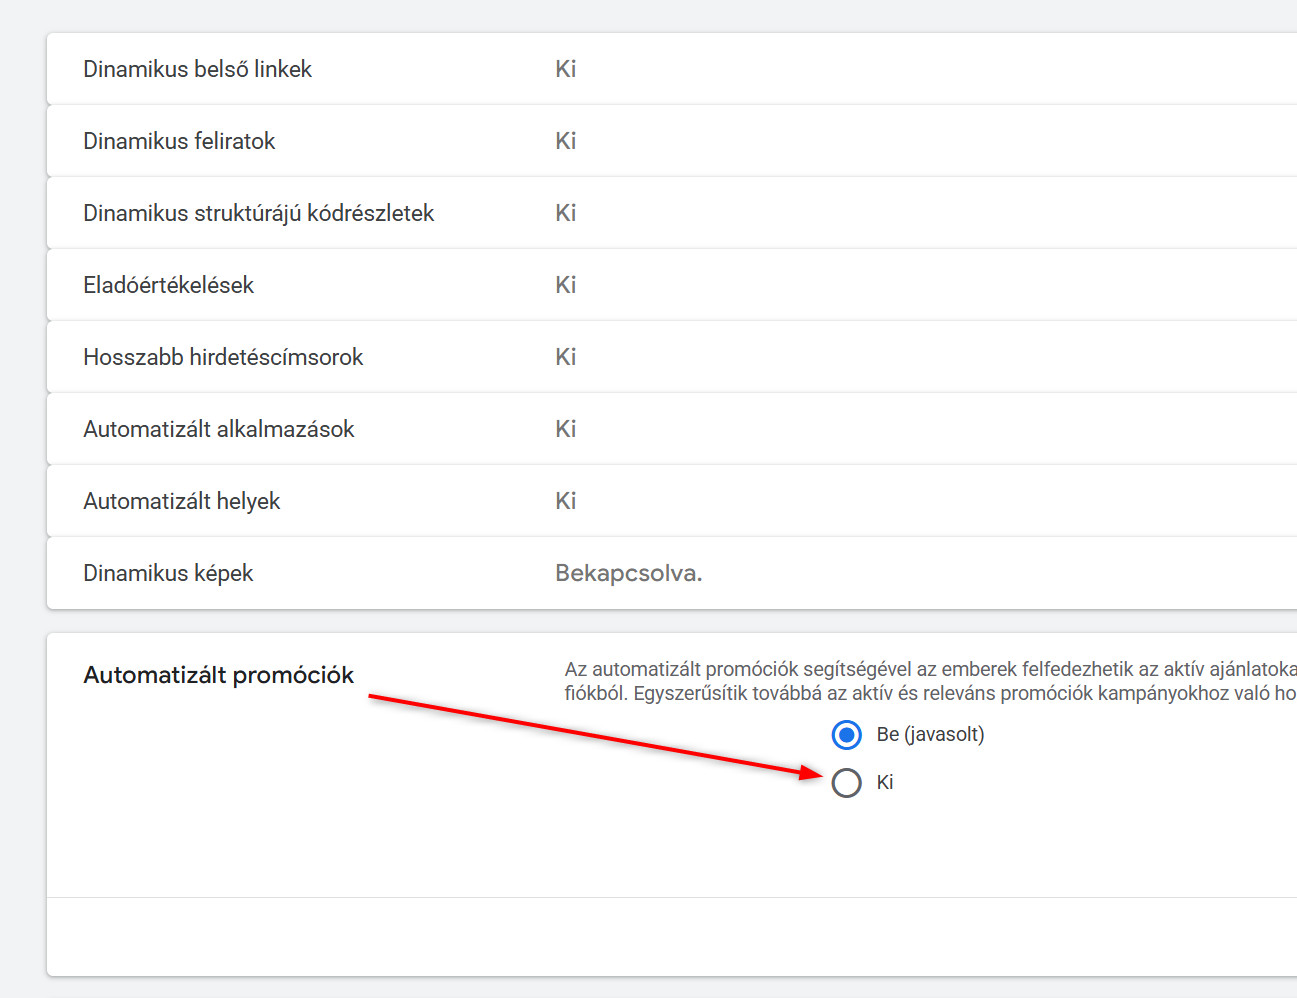Screen dimensions: 1297x998
Task: Click the "Ki" value for Hosszabb hirdetéscímsorok
Action: (x=566, y=357)
